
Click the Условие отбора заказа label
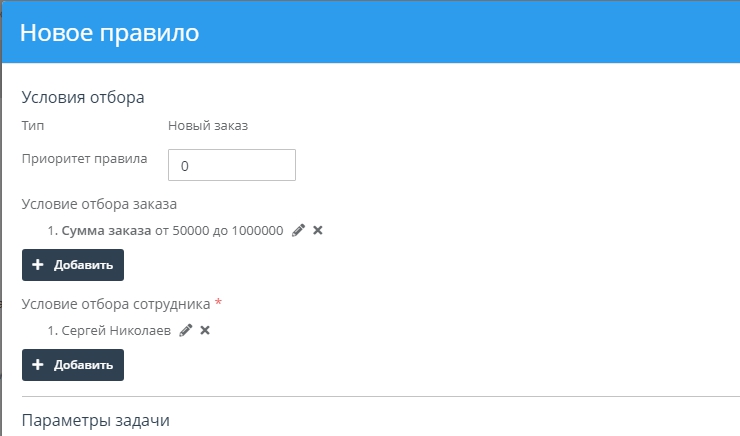[x=99, y=204]
